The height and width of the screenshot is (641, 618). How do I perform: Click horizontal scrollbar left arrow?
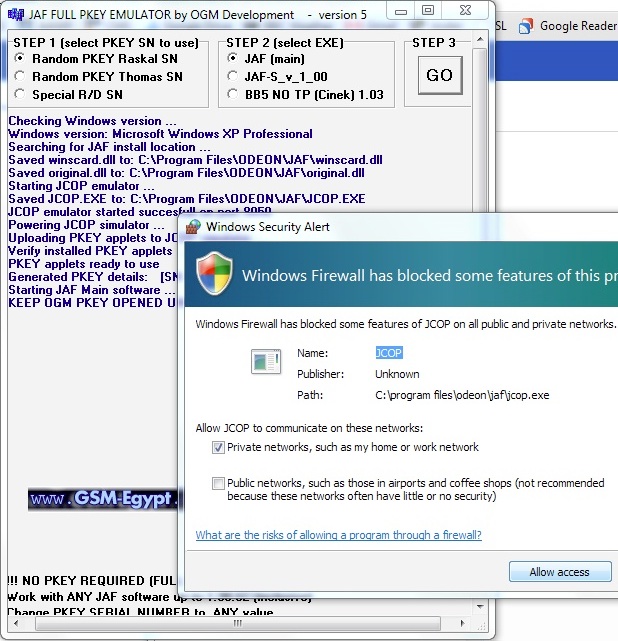click(x=16, y=624)
